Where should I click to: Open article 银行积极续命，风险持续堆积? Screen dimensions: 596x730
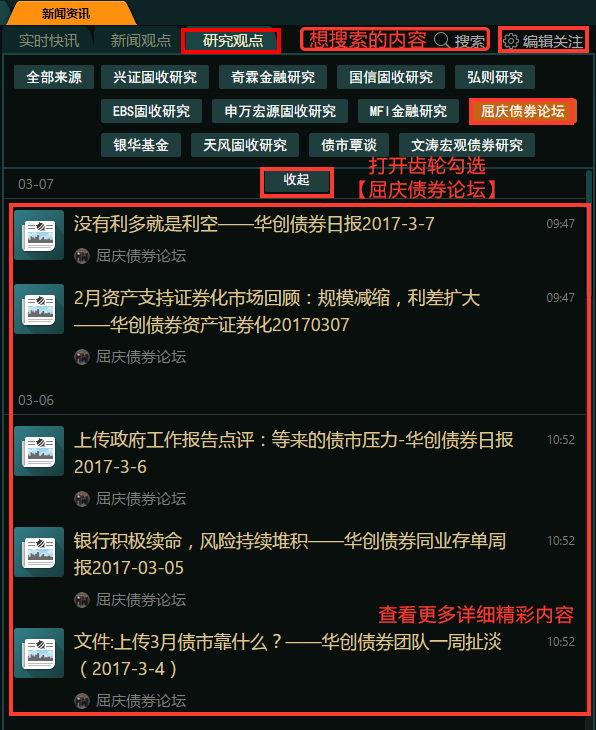click(290, 554)
